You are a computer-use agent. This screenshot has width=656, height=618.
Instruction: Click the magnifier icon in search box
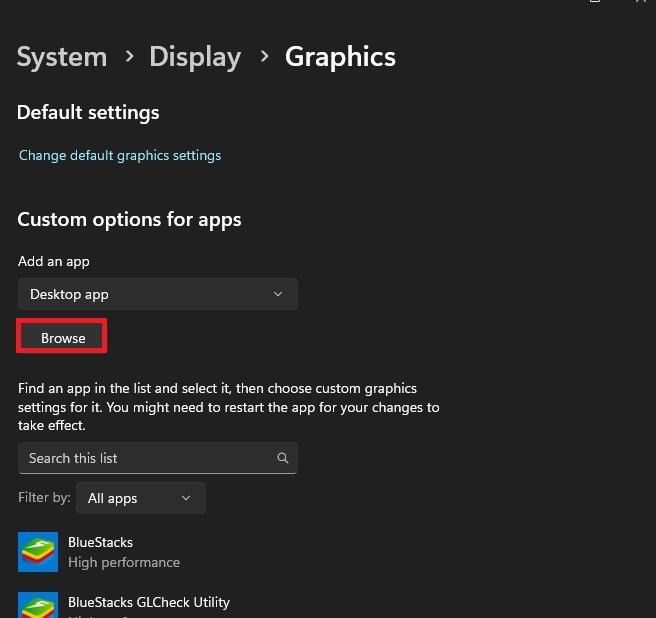[x=283, y=458]
